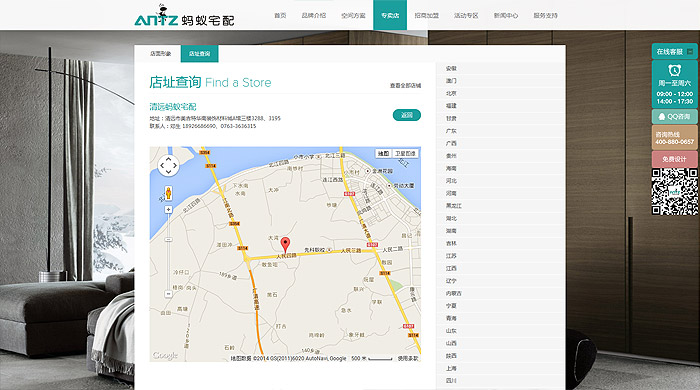This screenshot has height=390, width=700.
Task: Click the map zoom slider track
Action: coord(168,252)
